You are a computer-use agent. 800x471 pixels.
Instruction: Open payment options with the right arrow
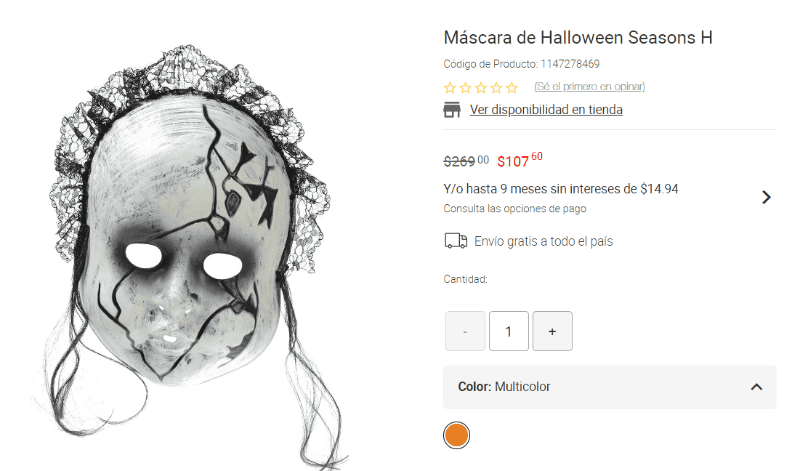coord(766,197)
